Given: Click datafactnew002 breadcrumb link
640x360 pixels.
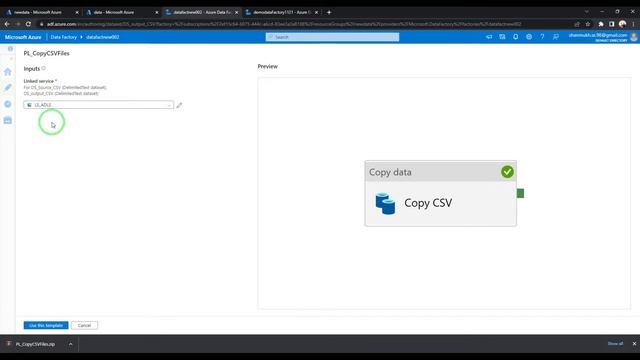Looking at the screenshot, I should [102, 37].
